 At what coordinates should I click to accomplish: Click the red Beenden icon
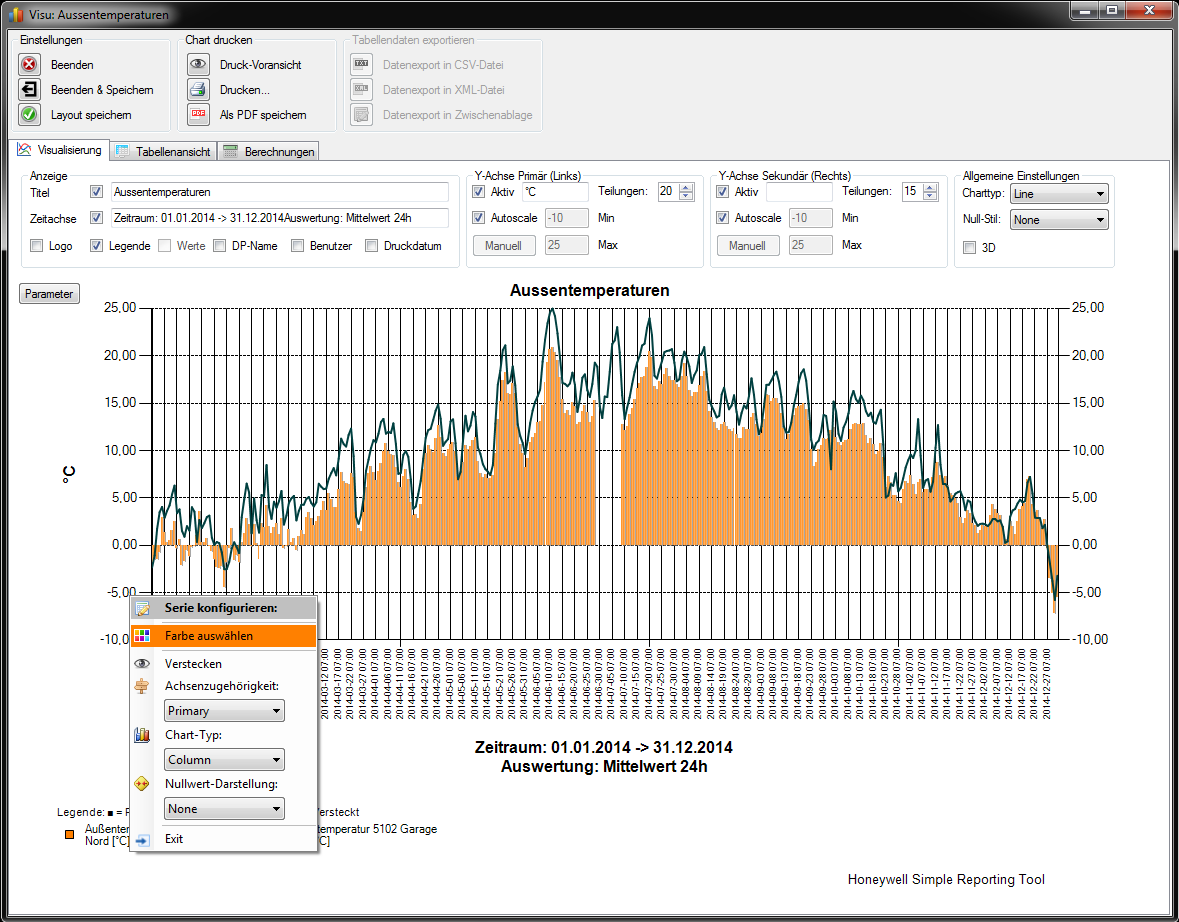pos(29,65)
